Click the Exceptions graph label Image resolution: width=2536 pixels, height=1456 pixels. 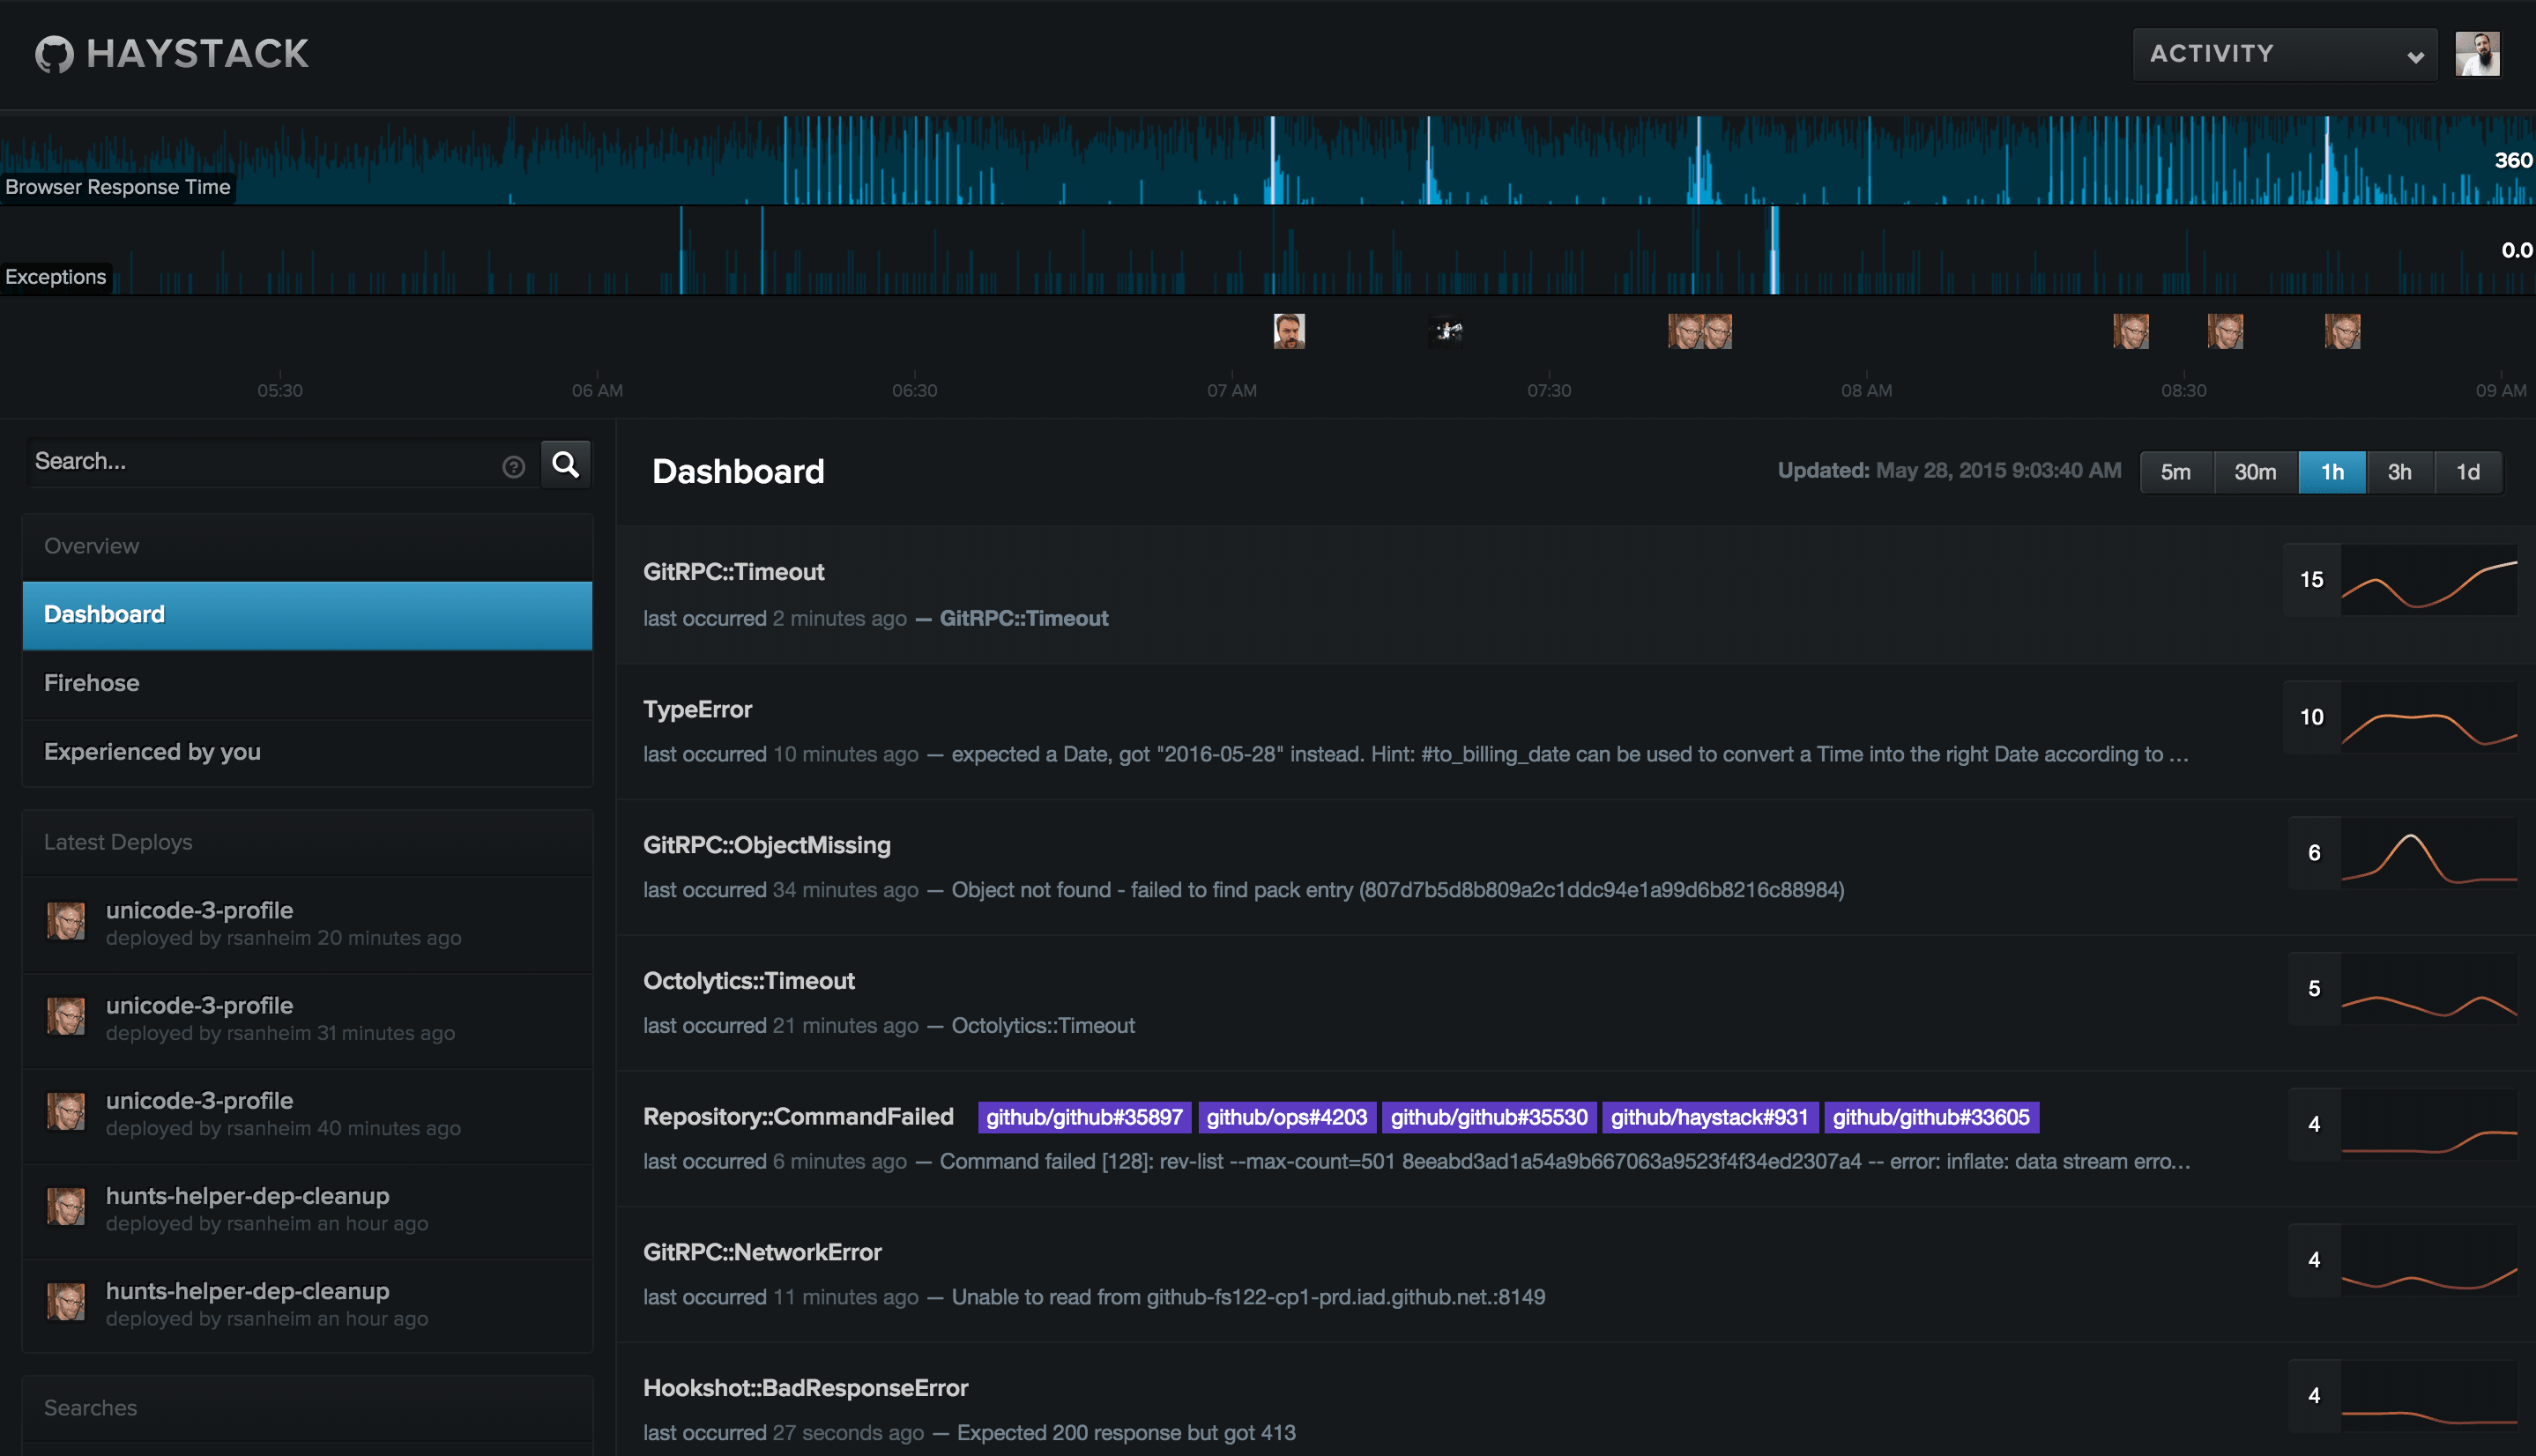(x=56, y=277)
